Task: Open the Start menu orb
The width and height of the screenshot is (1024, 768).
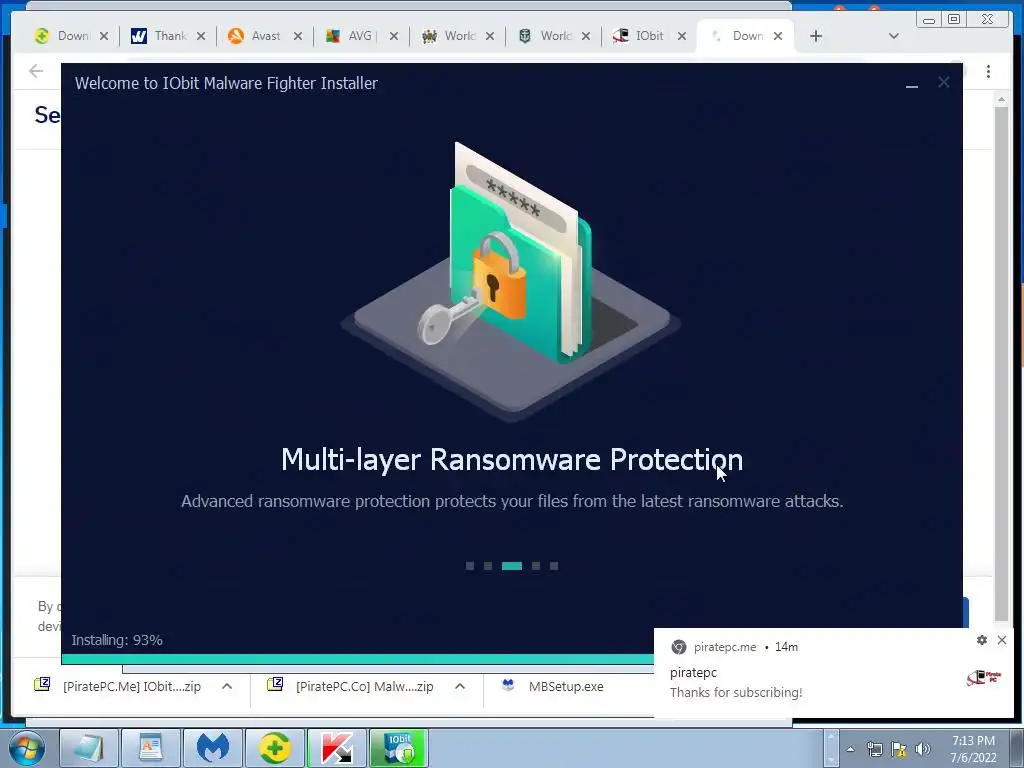Action: tap(26, 748)
